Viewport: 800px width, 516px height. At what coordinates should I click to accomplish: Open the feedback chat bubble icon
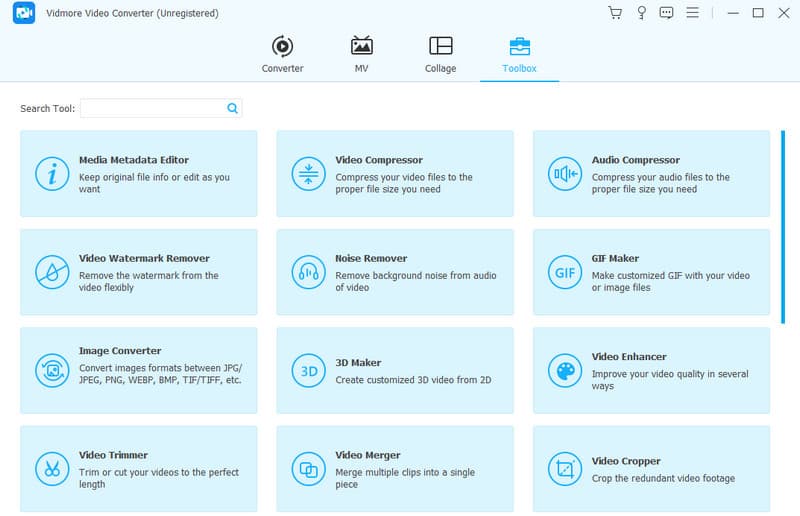pyautogui.click(x=666, y=13)
